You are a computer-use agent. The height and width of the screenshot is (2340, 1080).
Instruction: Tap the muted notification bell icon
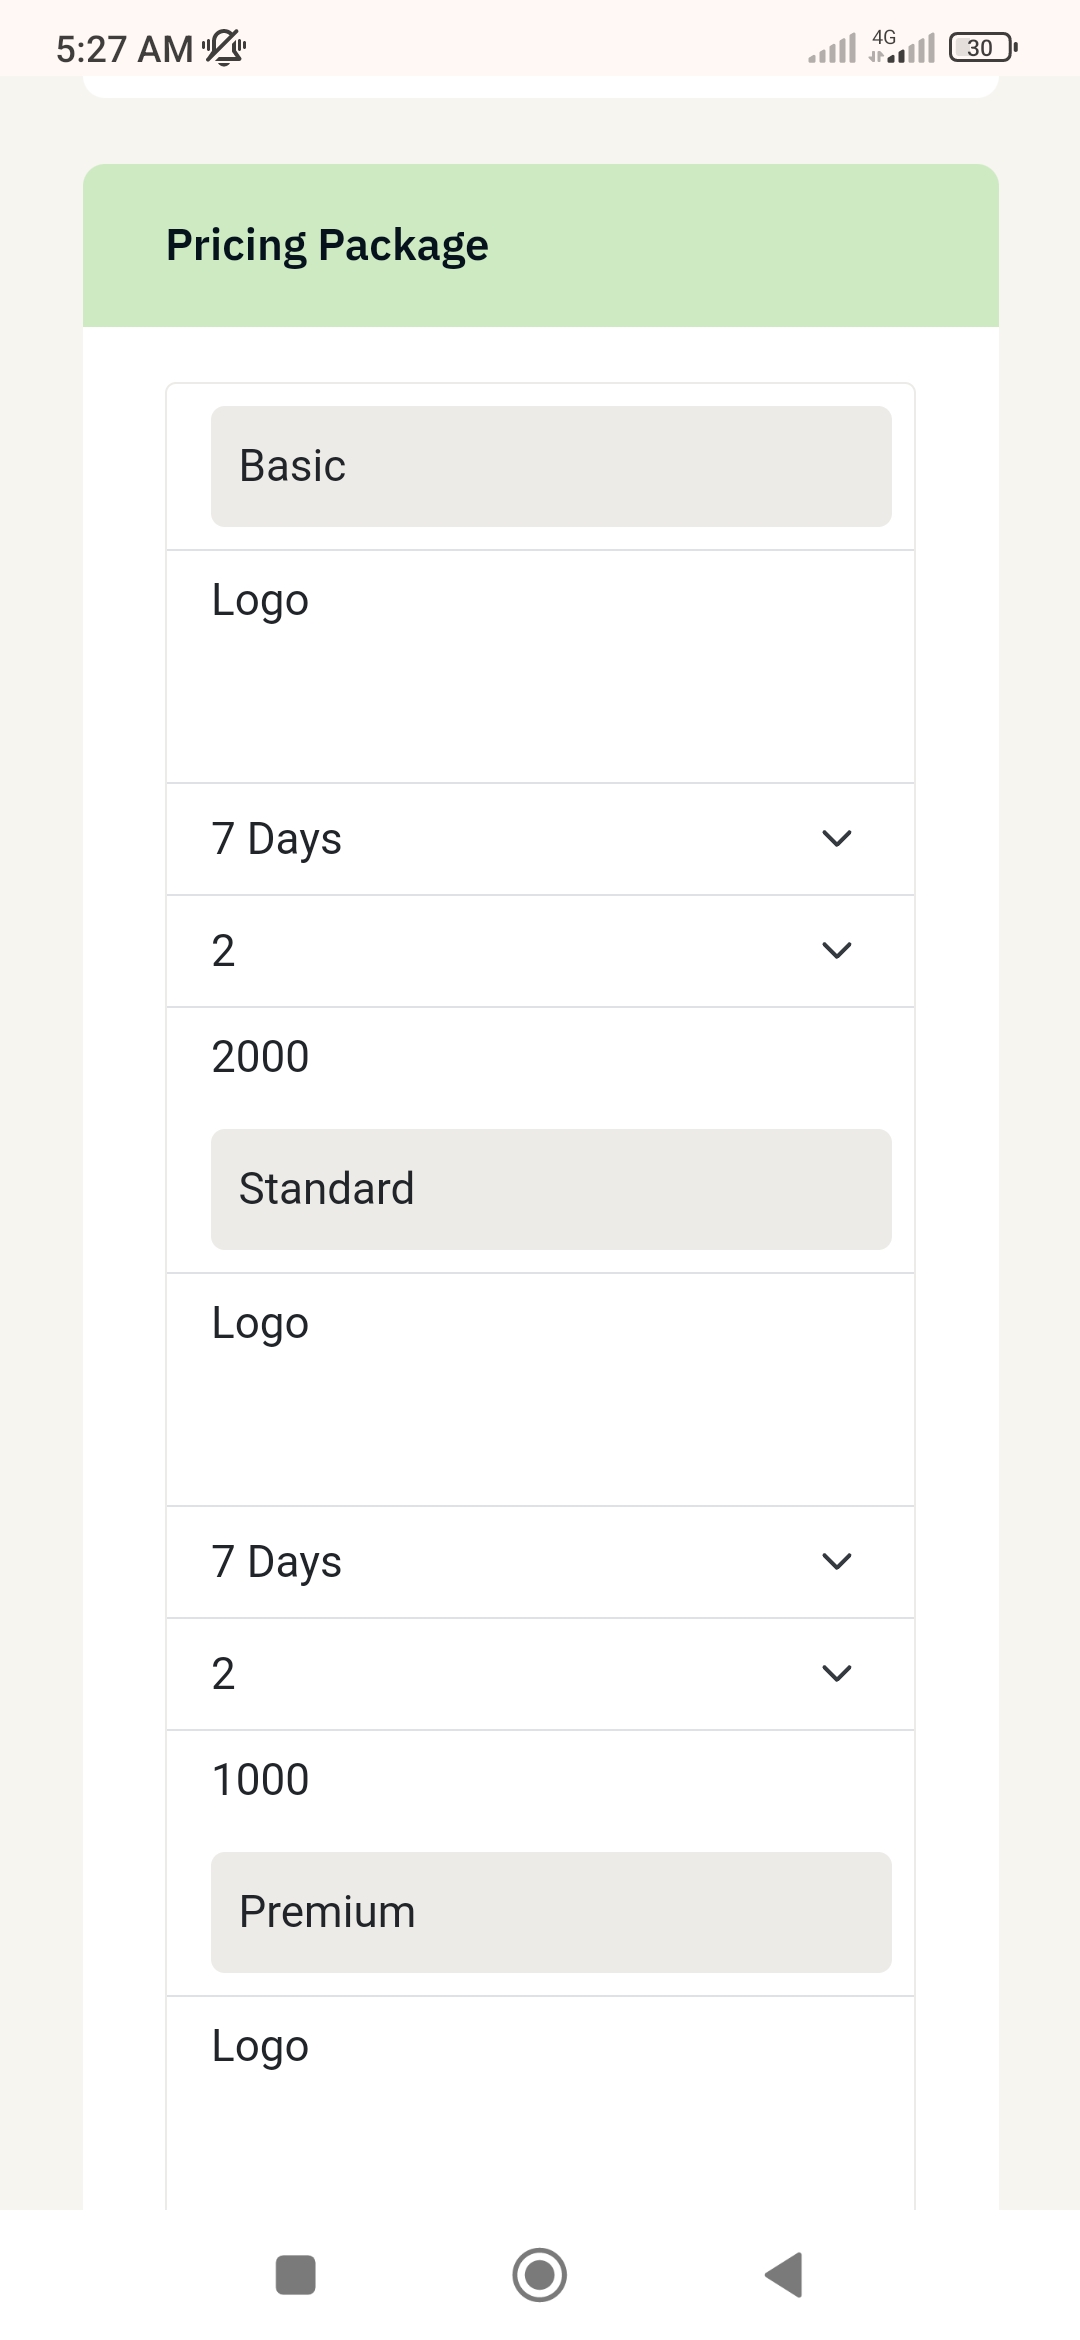pyautogui.click(x=224, y=47)
